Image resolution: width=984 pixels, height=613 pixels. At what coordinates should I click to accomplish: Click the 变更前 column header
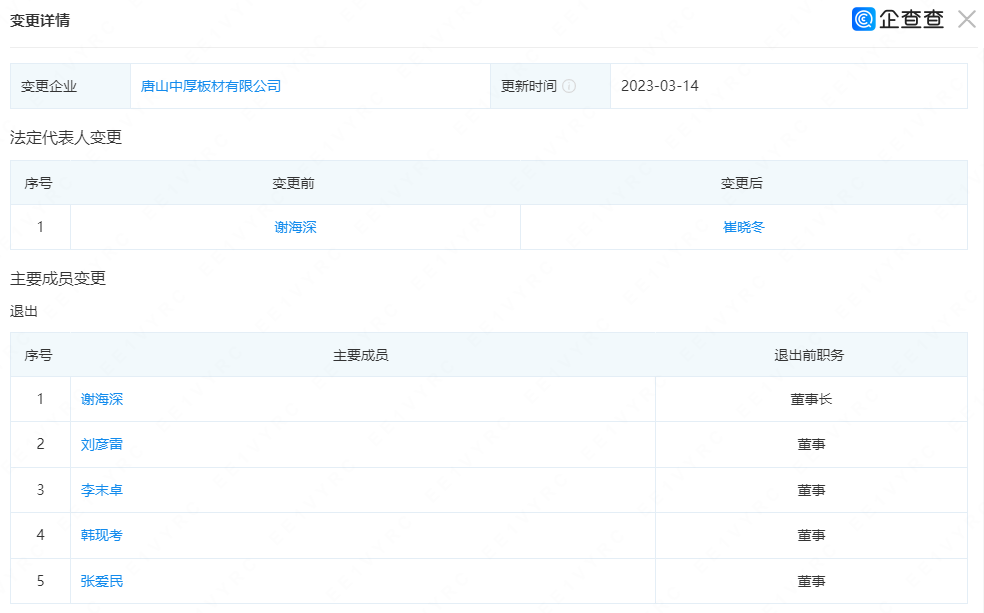point(293,183)
